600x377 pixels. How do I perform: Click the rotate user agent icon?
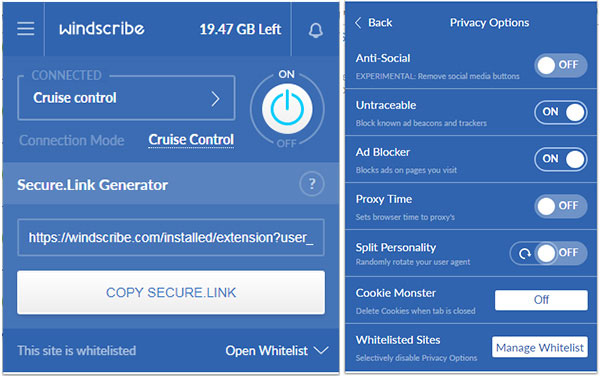[524, 253]
